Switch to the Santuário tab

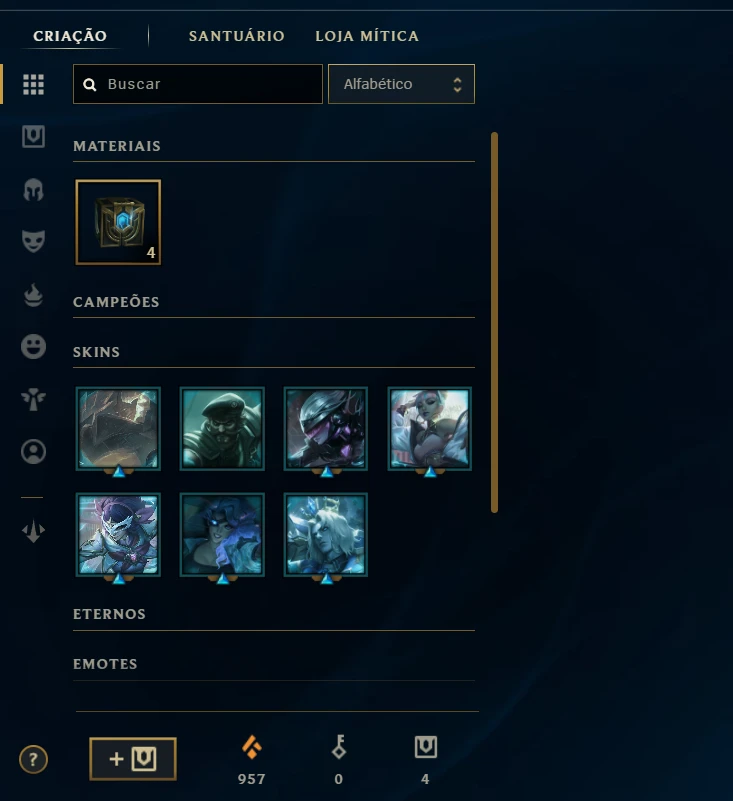[237, 36]
